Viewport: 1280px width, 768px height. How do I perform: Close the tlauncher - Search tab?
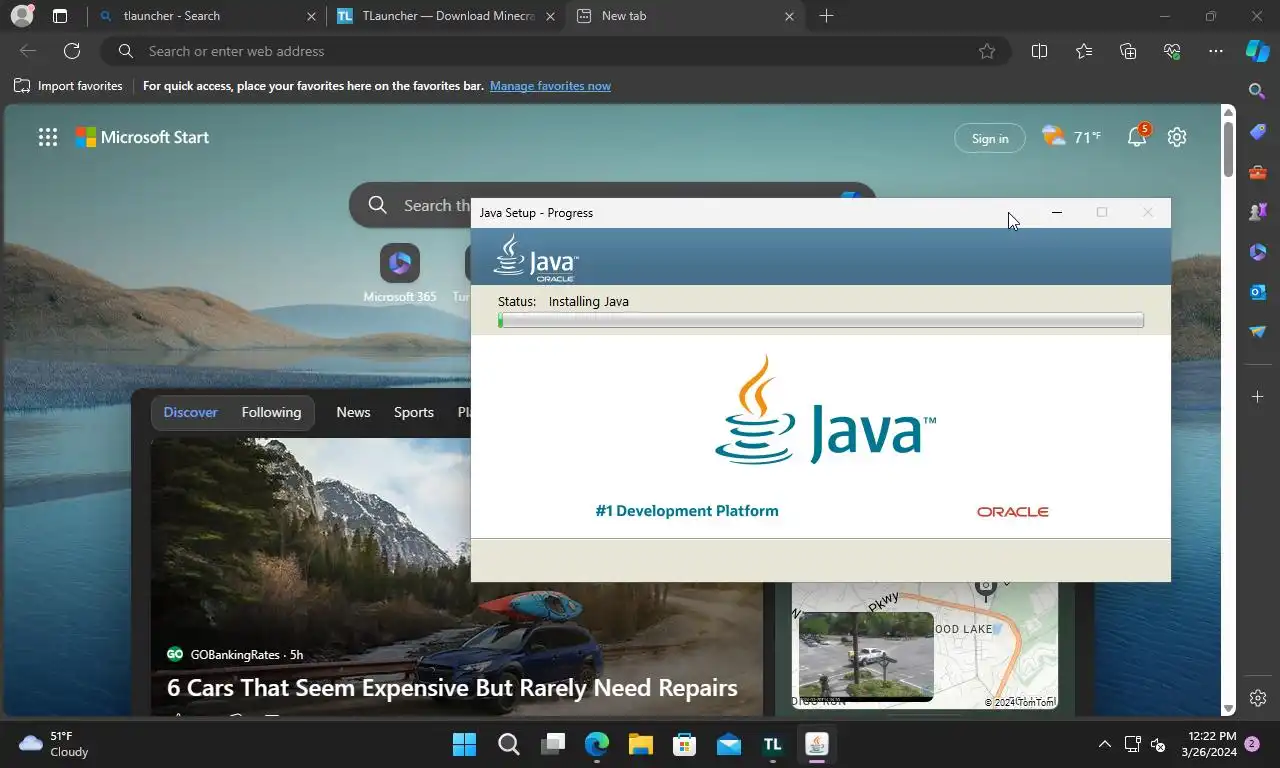coord(311,16)
